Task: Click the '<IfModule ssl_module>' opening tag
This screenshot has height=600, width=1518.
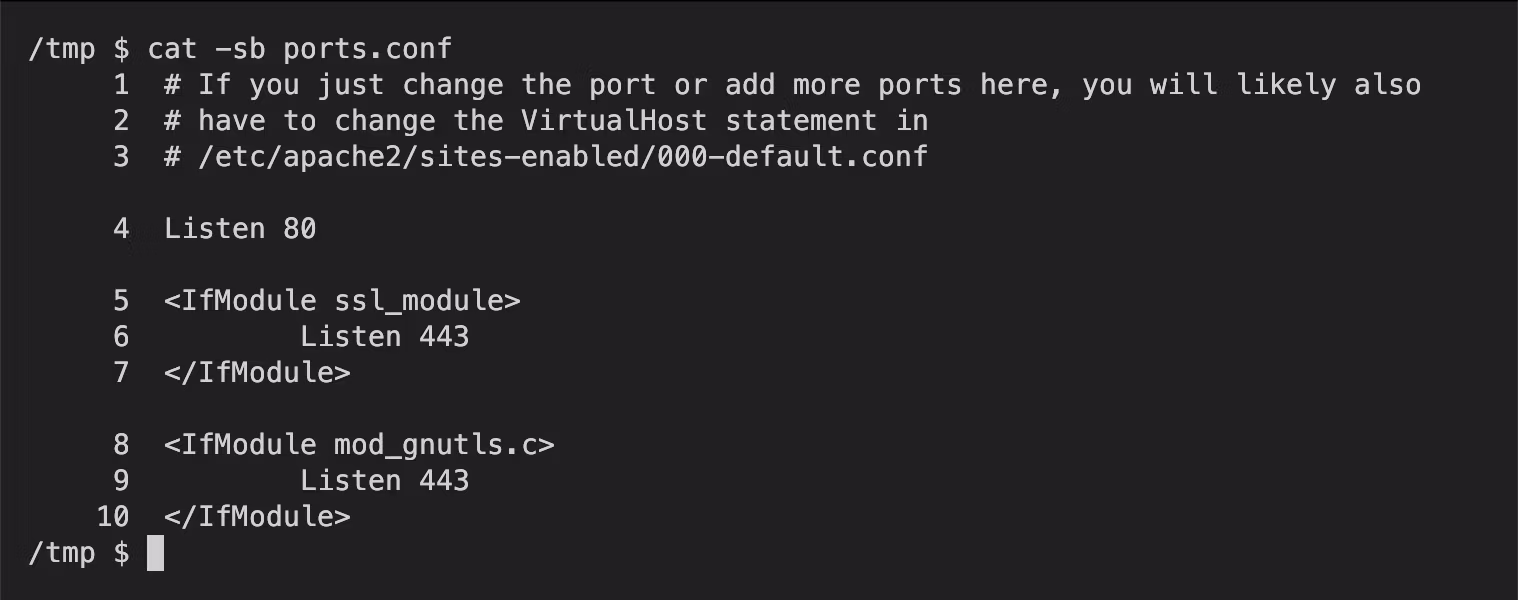Action: 342,301
